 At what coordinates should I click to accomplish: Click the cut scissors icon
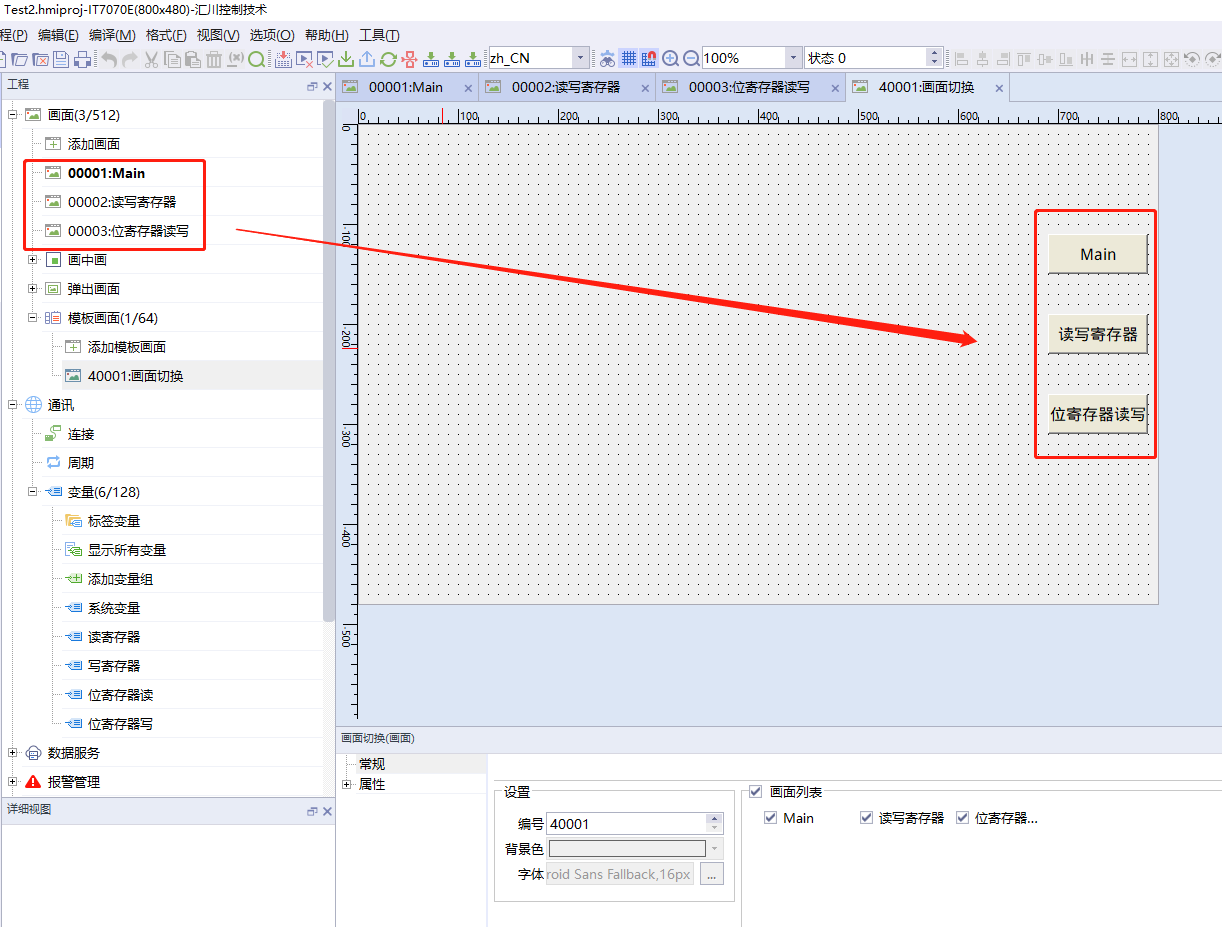pyautogui.click(x=151, y=59)
